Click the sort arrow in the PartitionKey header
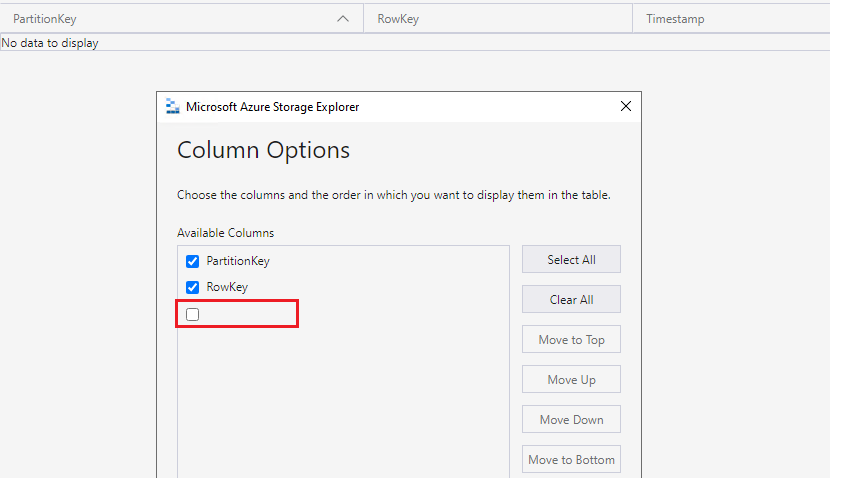841x486 pixels. click(343, 19)
